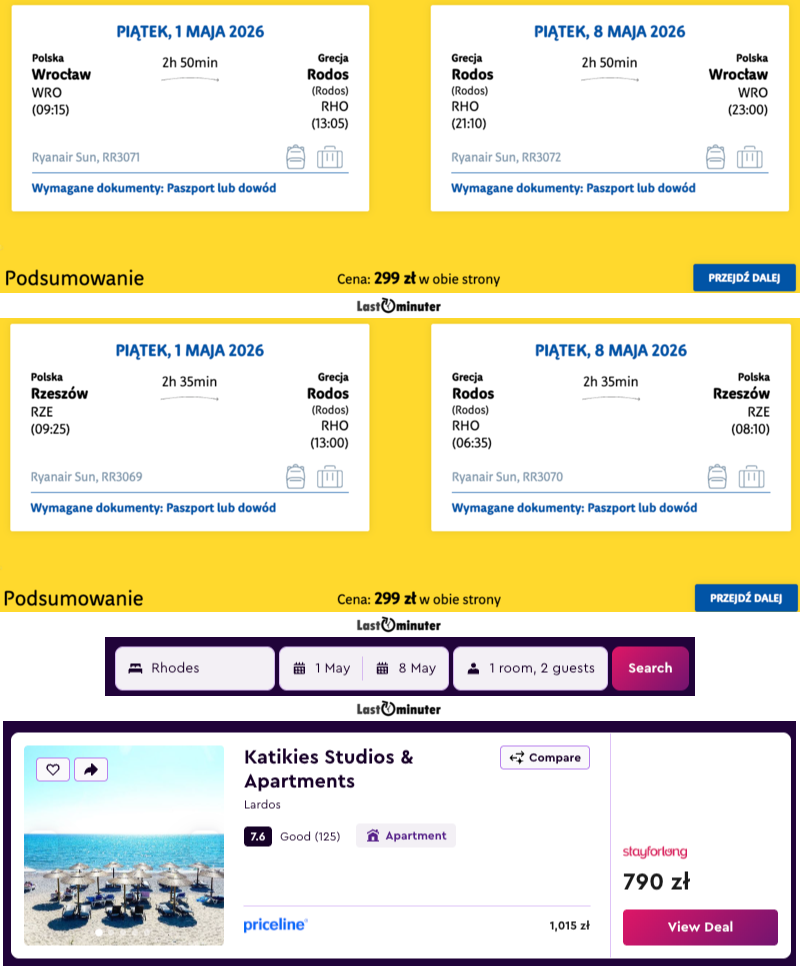Expand the 1 room, 2 guests selector
The image size is (800, 966).
coord(530,669)
